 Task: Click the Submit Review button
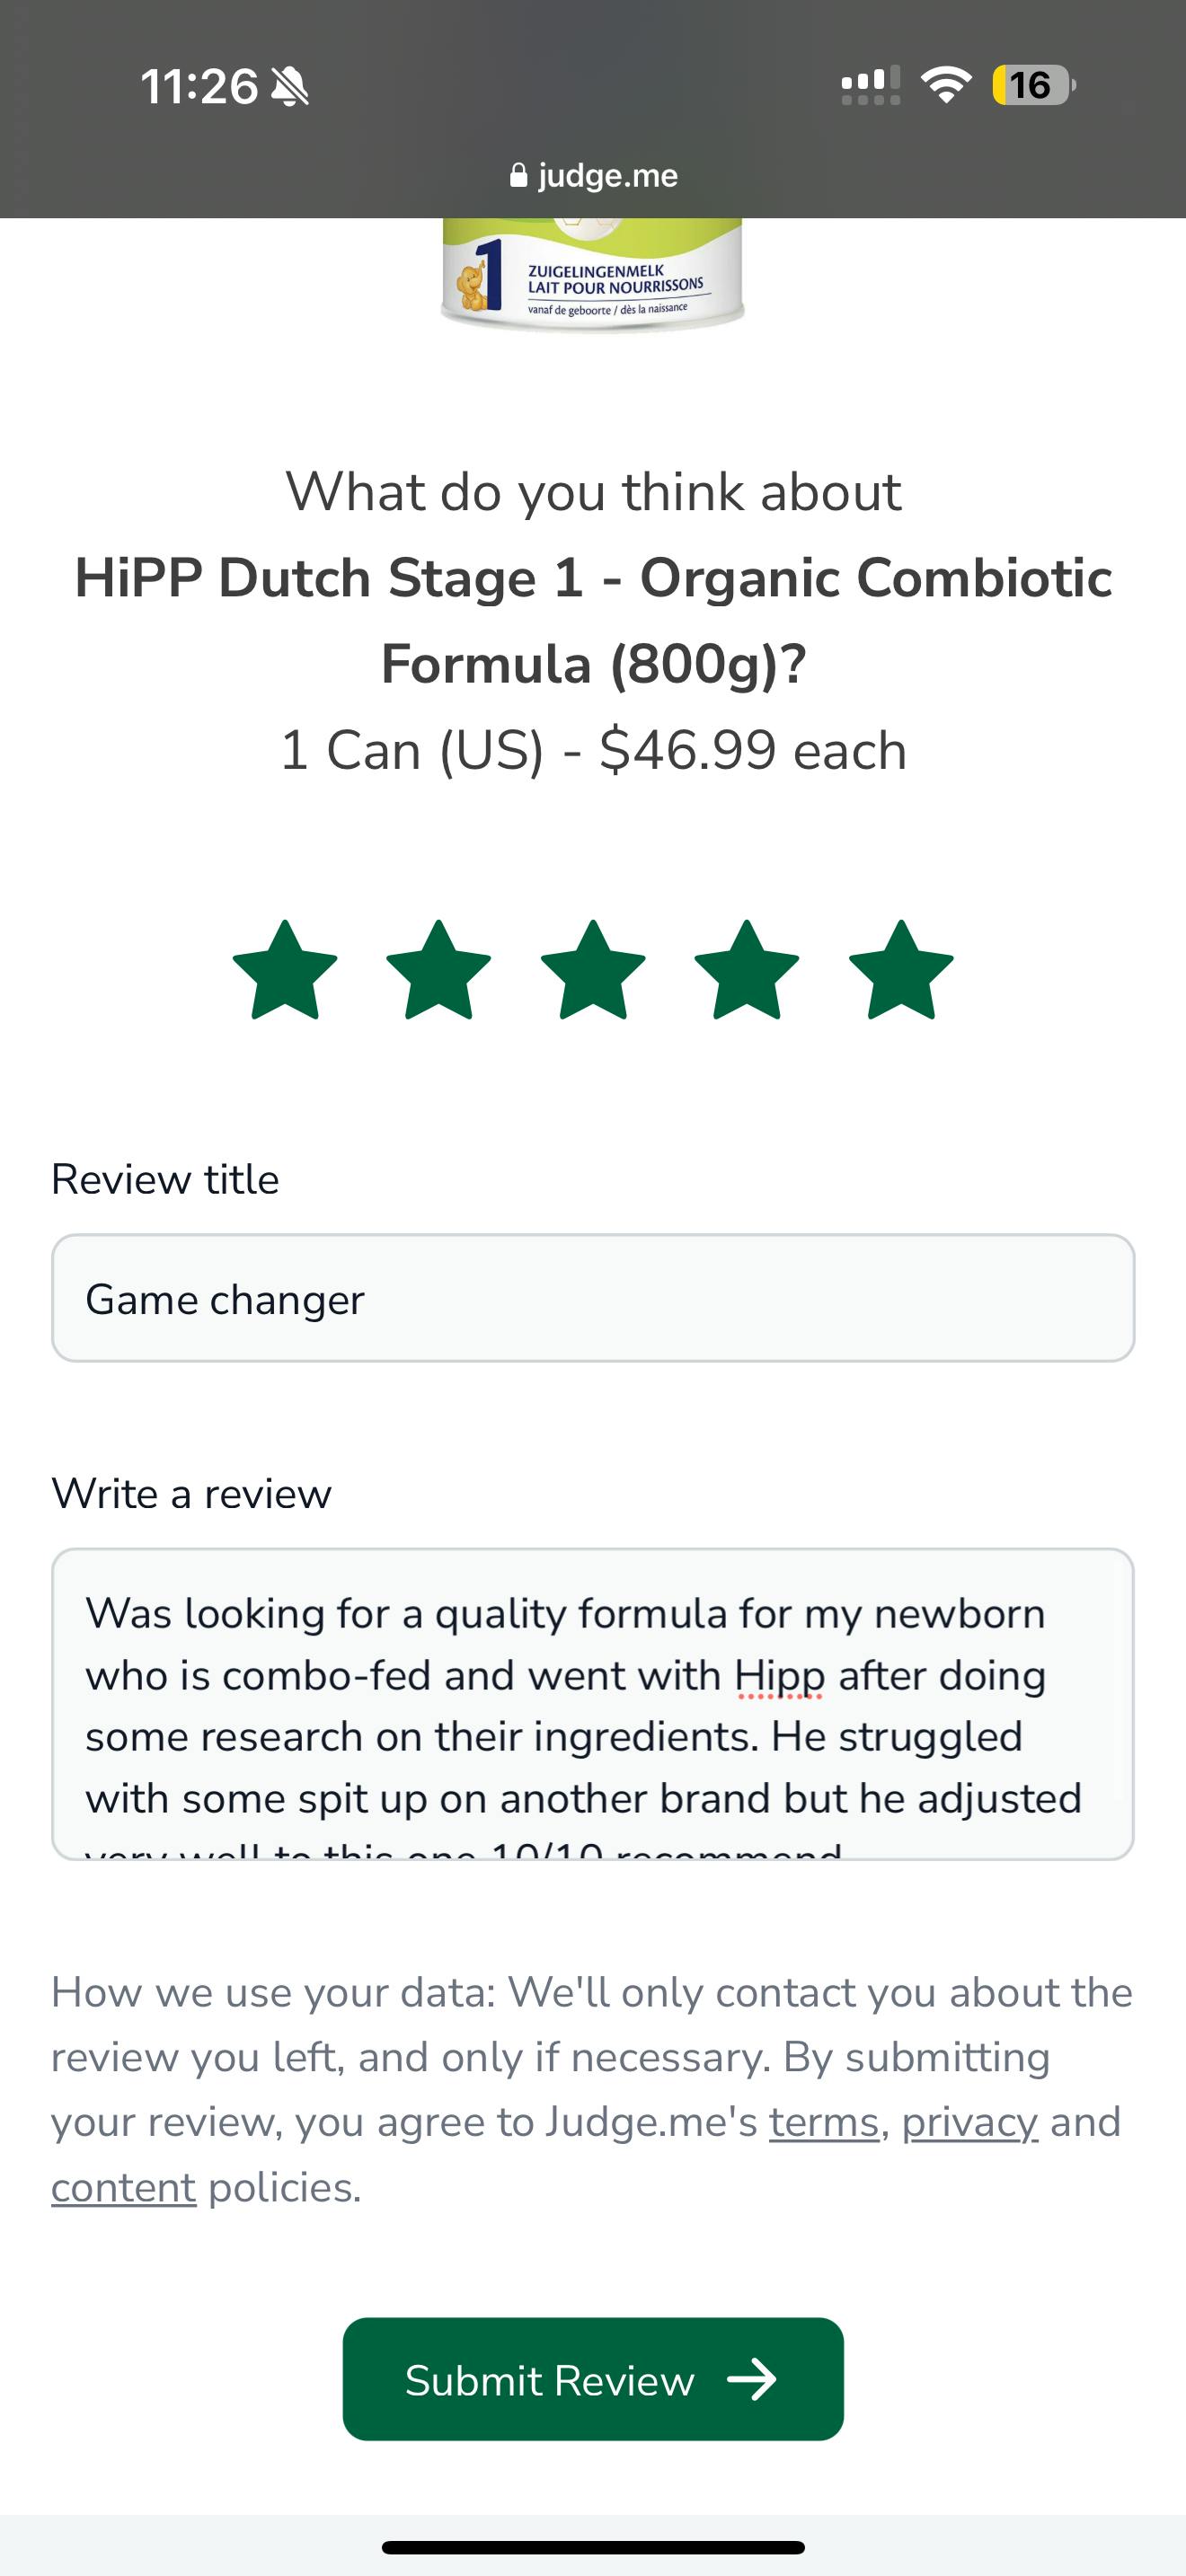click(593, 2379)
